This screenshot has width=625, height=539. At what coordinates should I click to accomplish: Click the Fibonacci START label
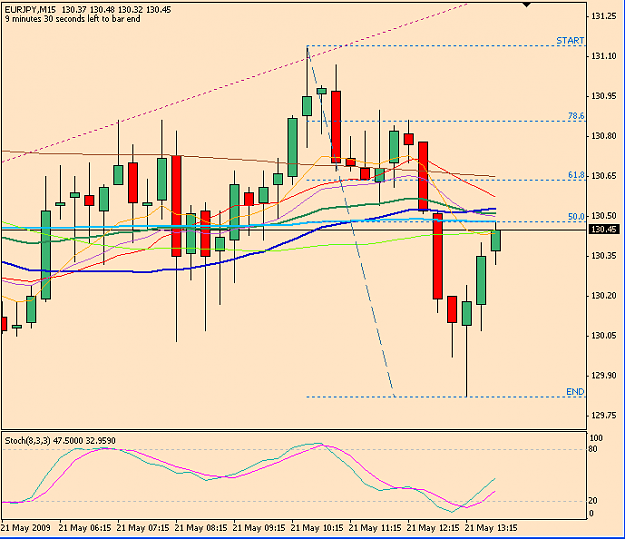click(570, 41)
